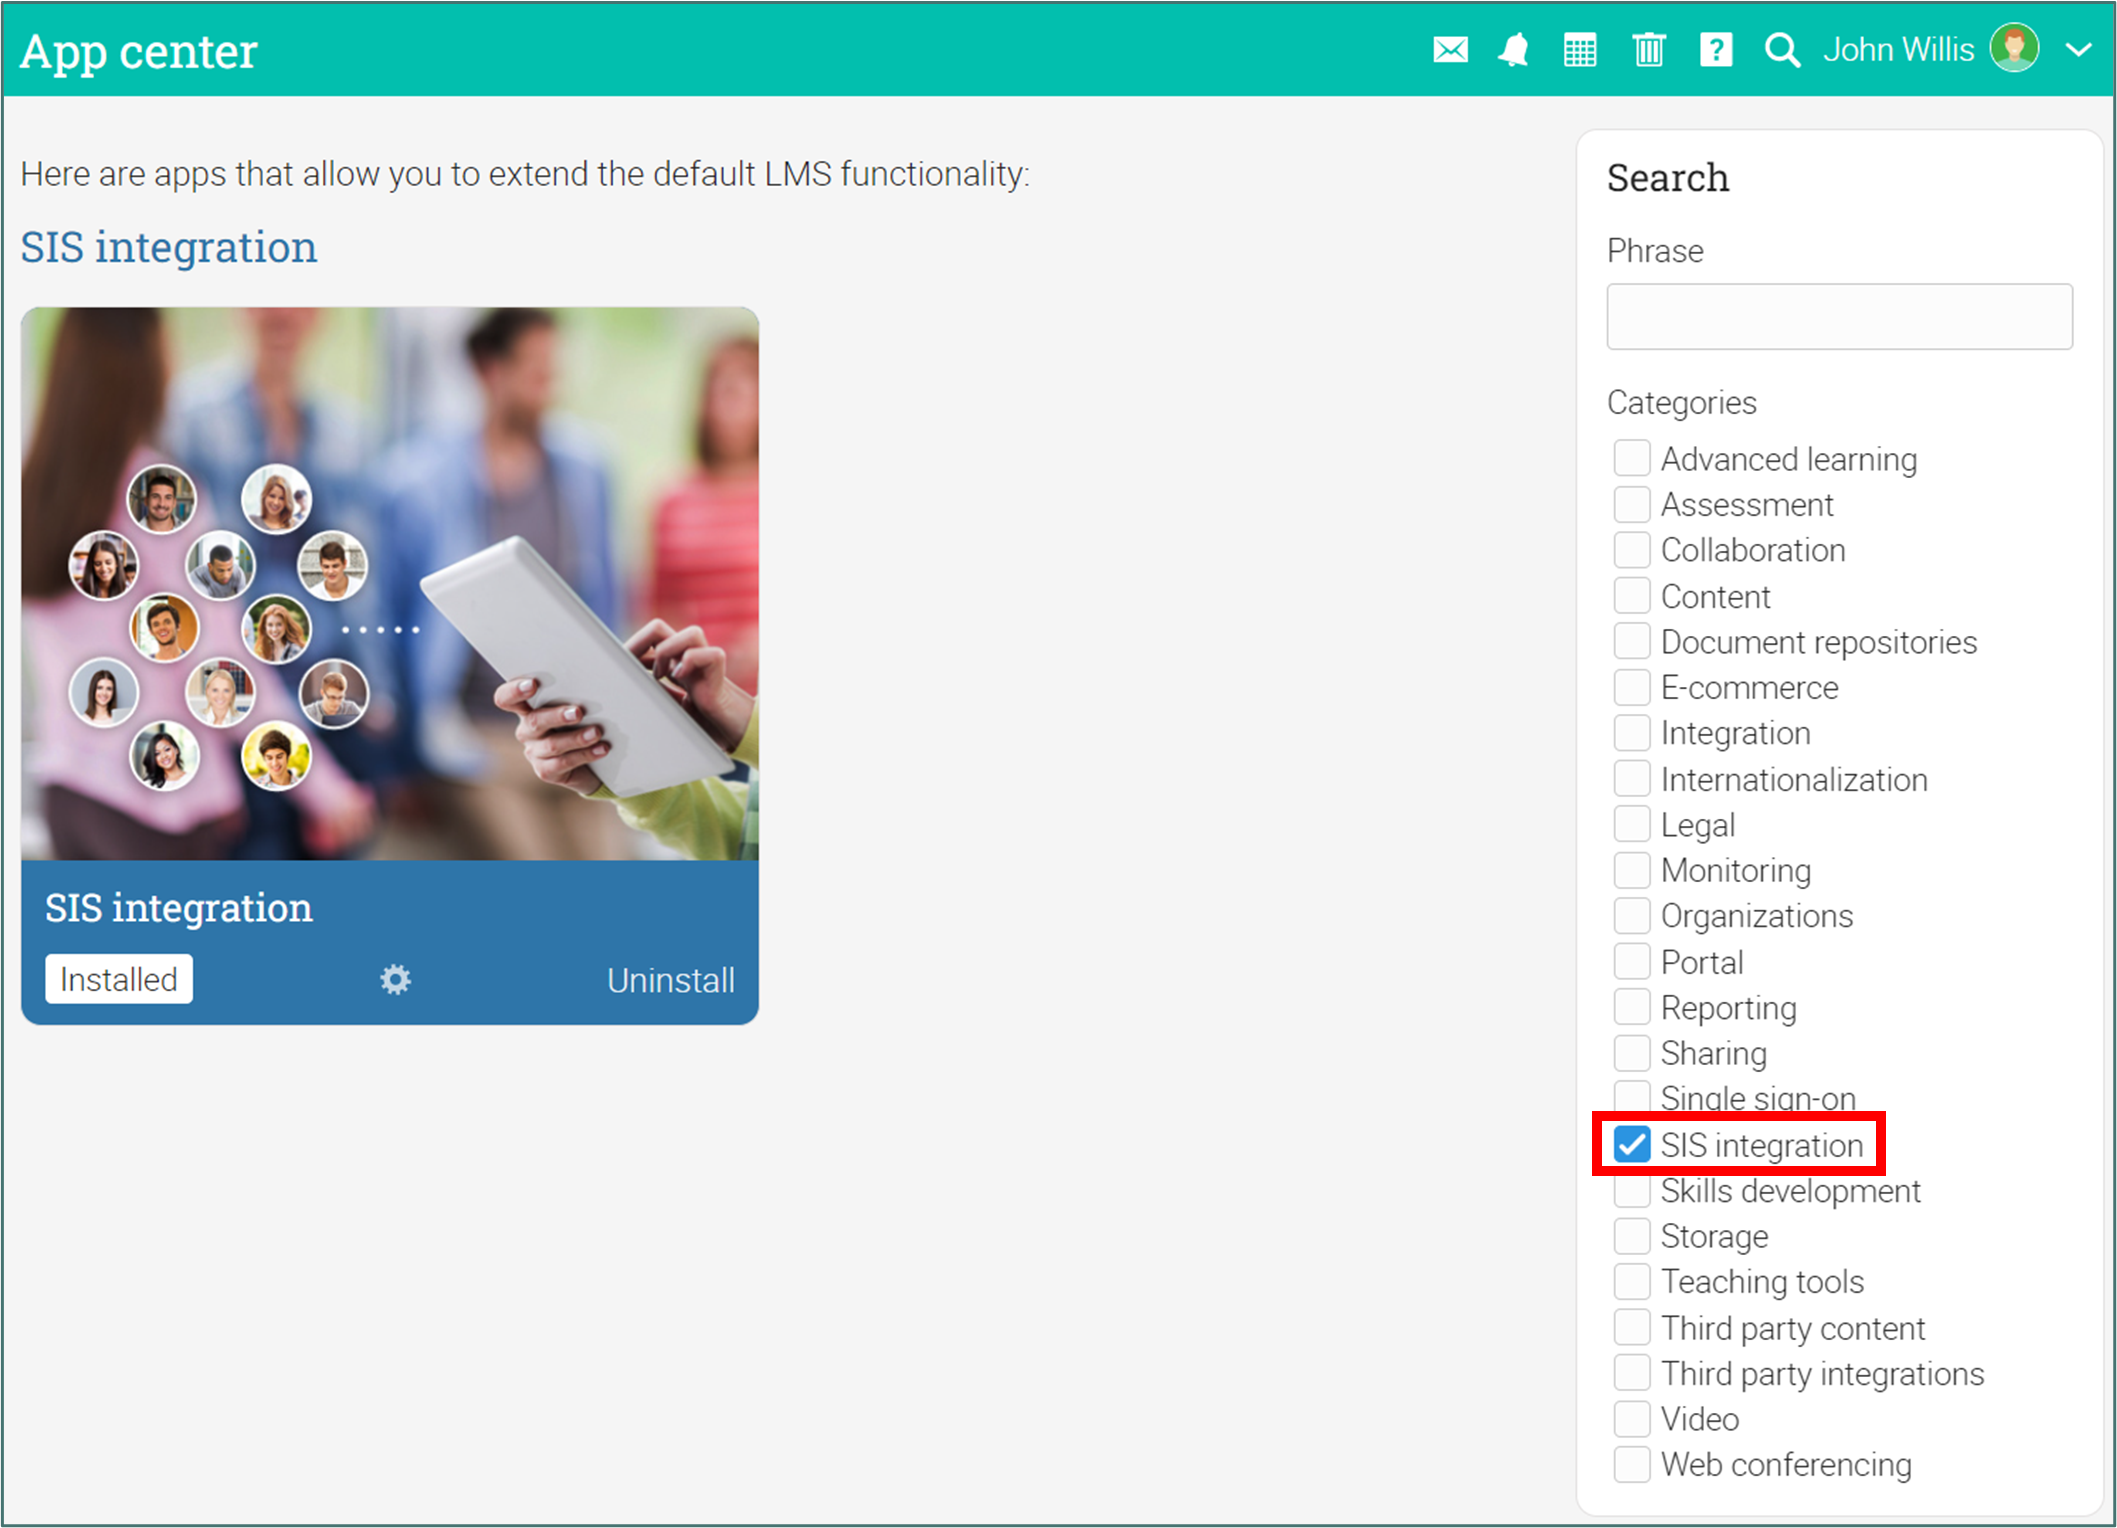2117x1528 pixels.
Task: Tick the E-commerce category checkbox
Action: [x=1632, y=687]
